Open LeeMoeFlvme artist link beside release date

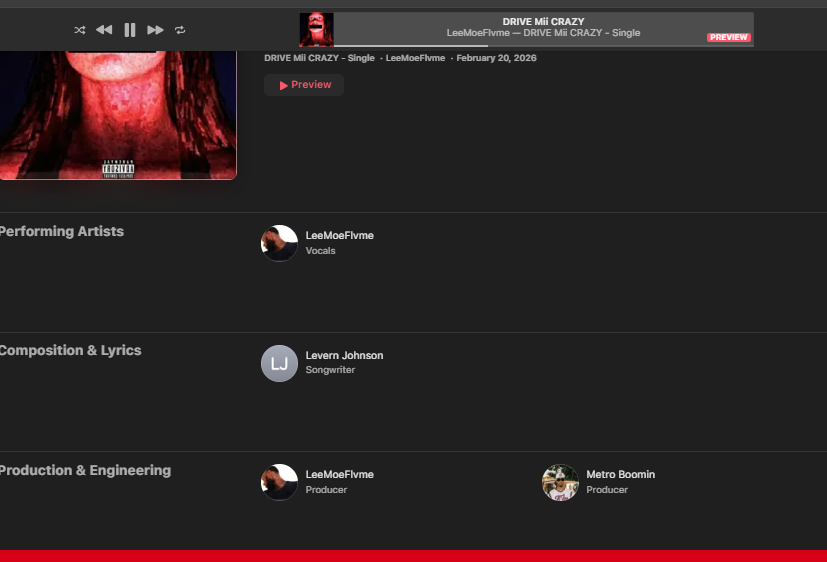(x=415, y=58)
